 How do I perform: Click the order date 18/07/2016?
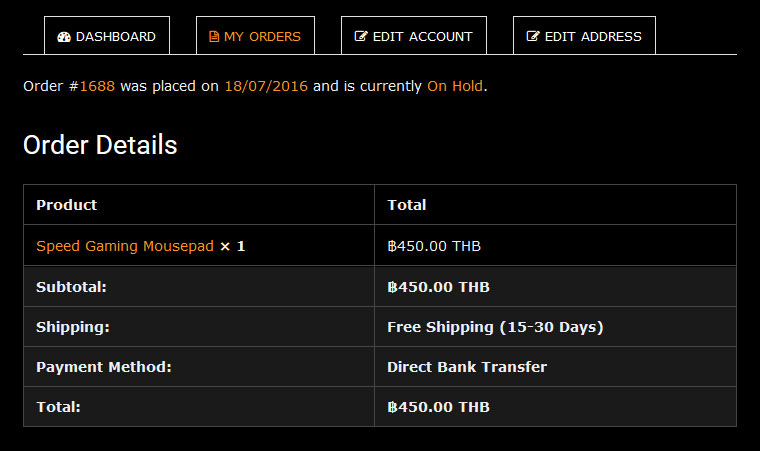click(266, 87)
